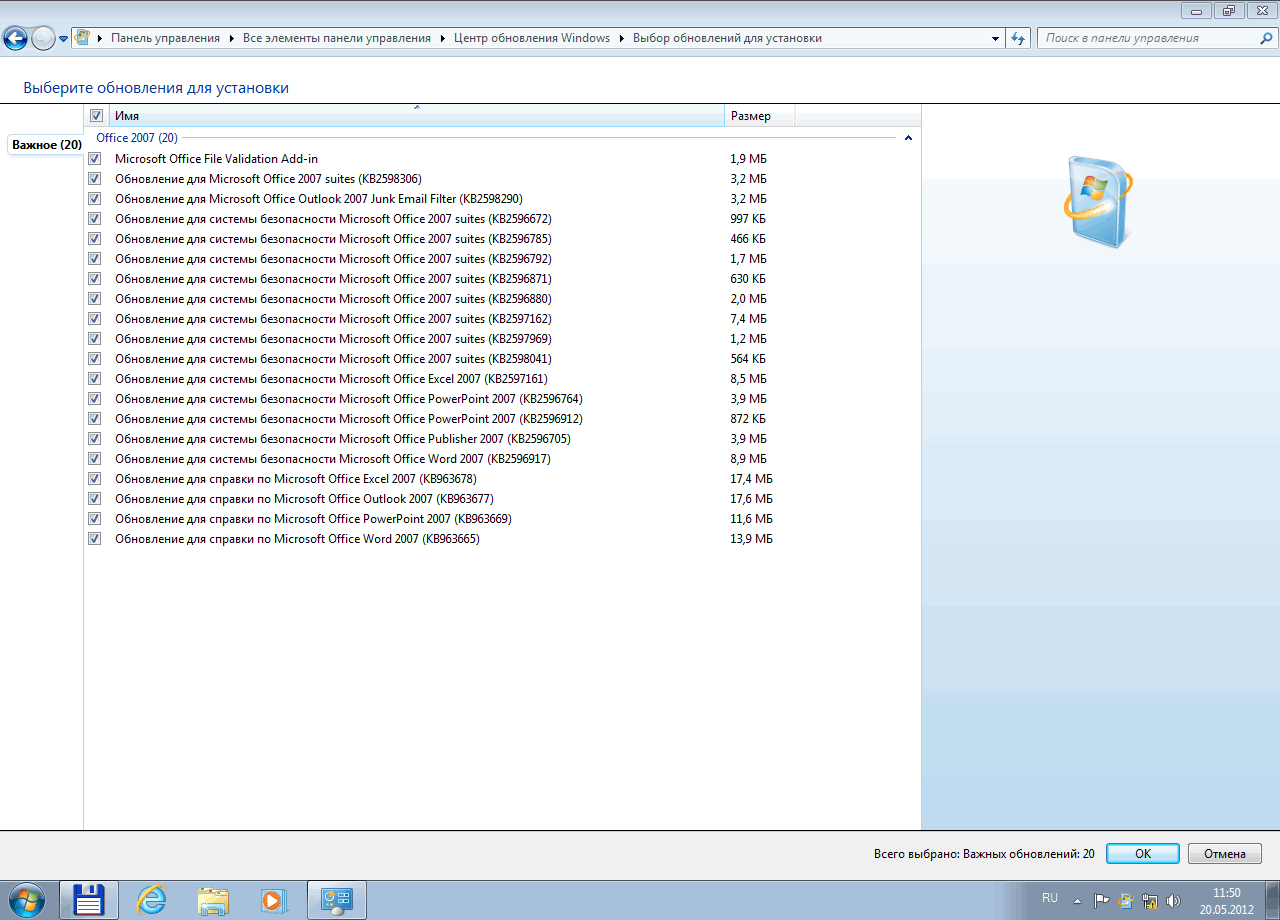Sort the list by the "Размер" column header
The image size is (1280, 920).
[x=759, y=116]
